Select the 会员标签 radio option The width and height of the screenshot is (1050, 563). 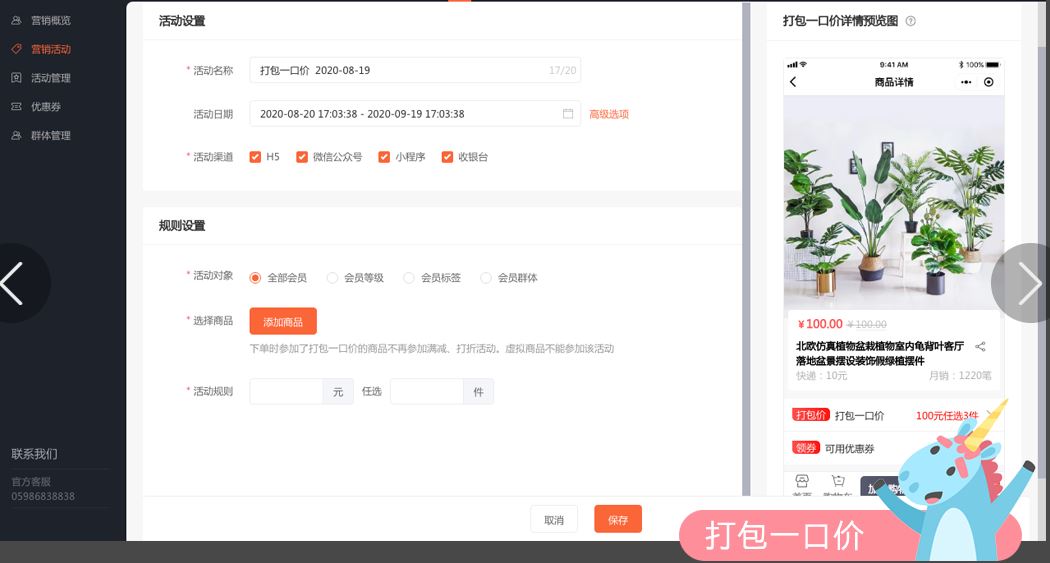point(409,278)
